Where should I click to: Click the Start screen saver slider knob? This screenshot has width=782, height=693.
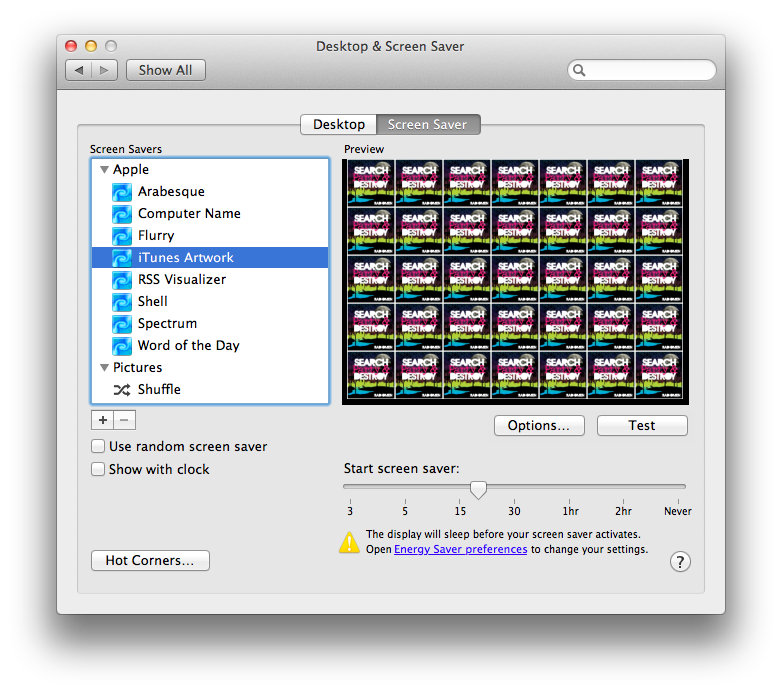(x=478, y=490)
